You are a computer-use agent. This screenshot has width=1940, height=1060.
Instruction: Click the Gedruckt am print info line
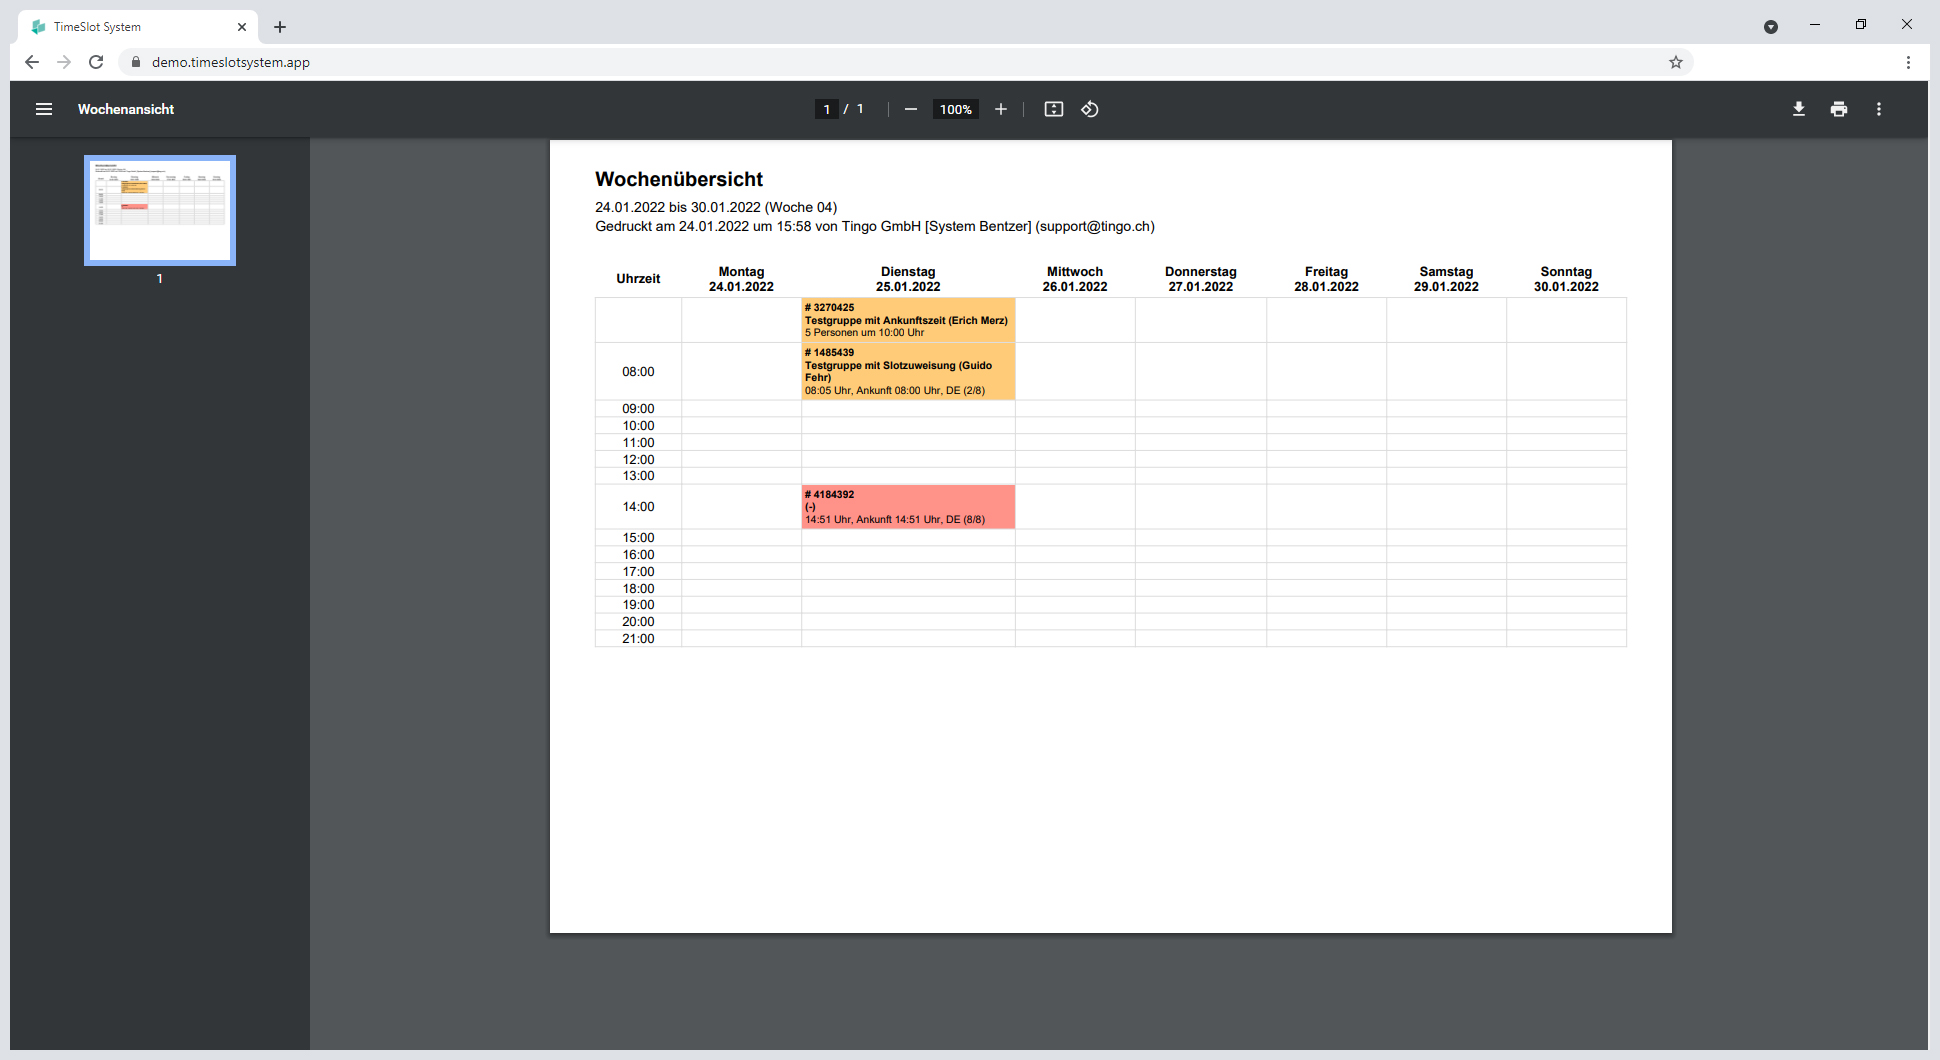click(875, 226)
